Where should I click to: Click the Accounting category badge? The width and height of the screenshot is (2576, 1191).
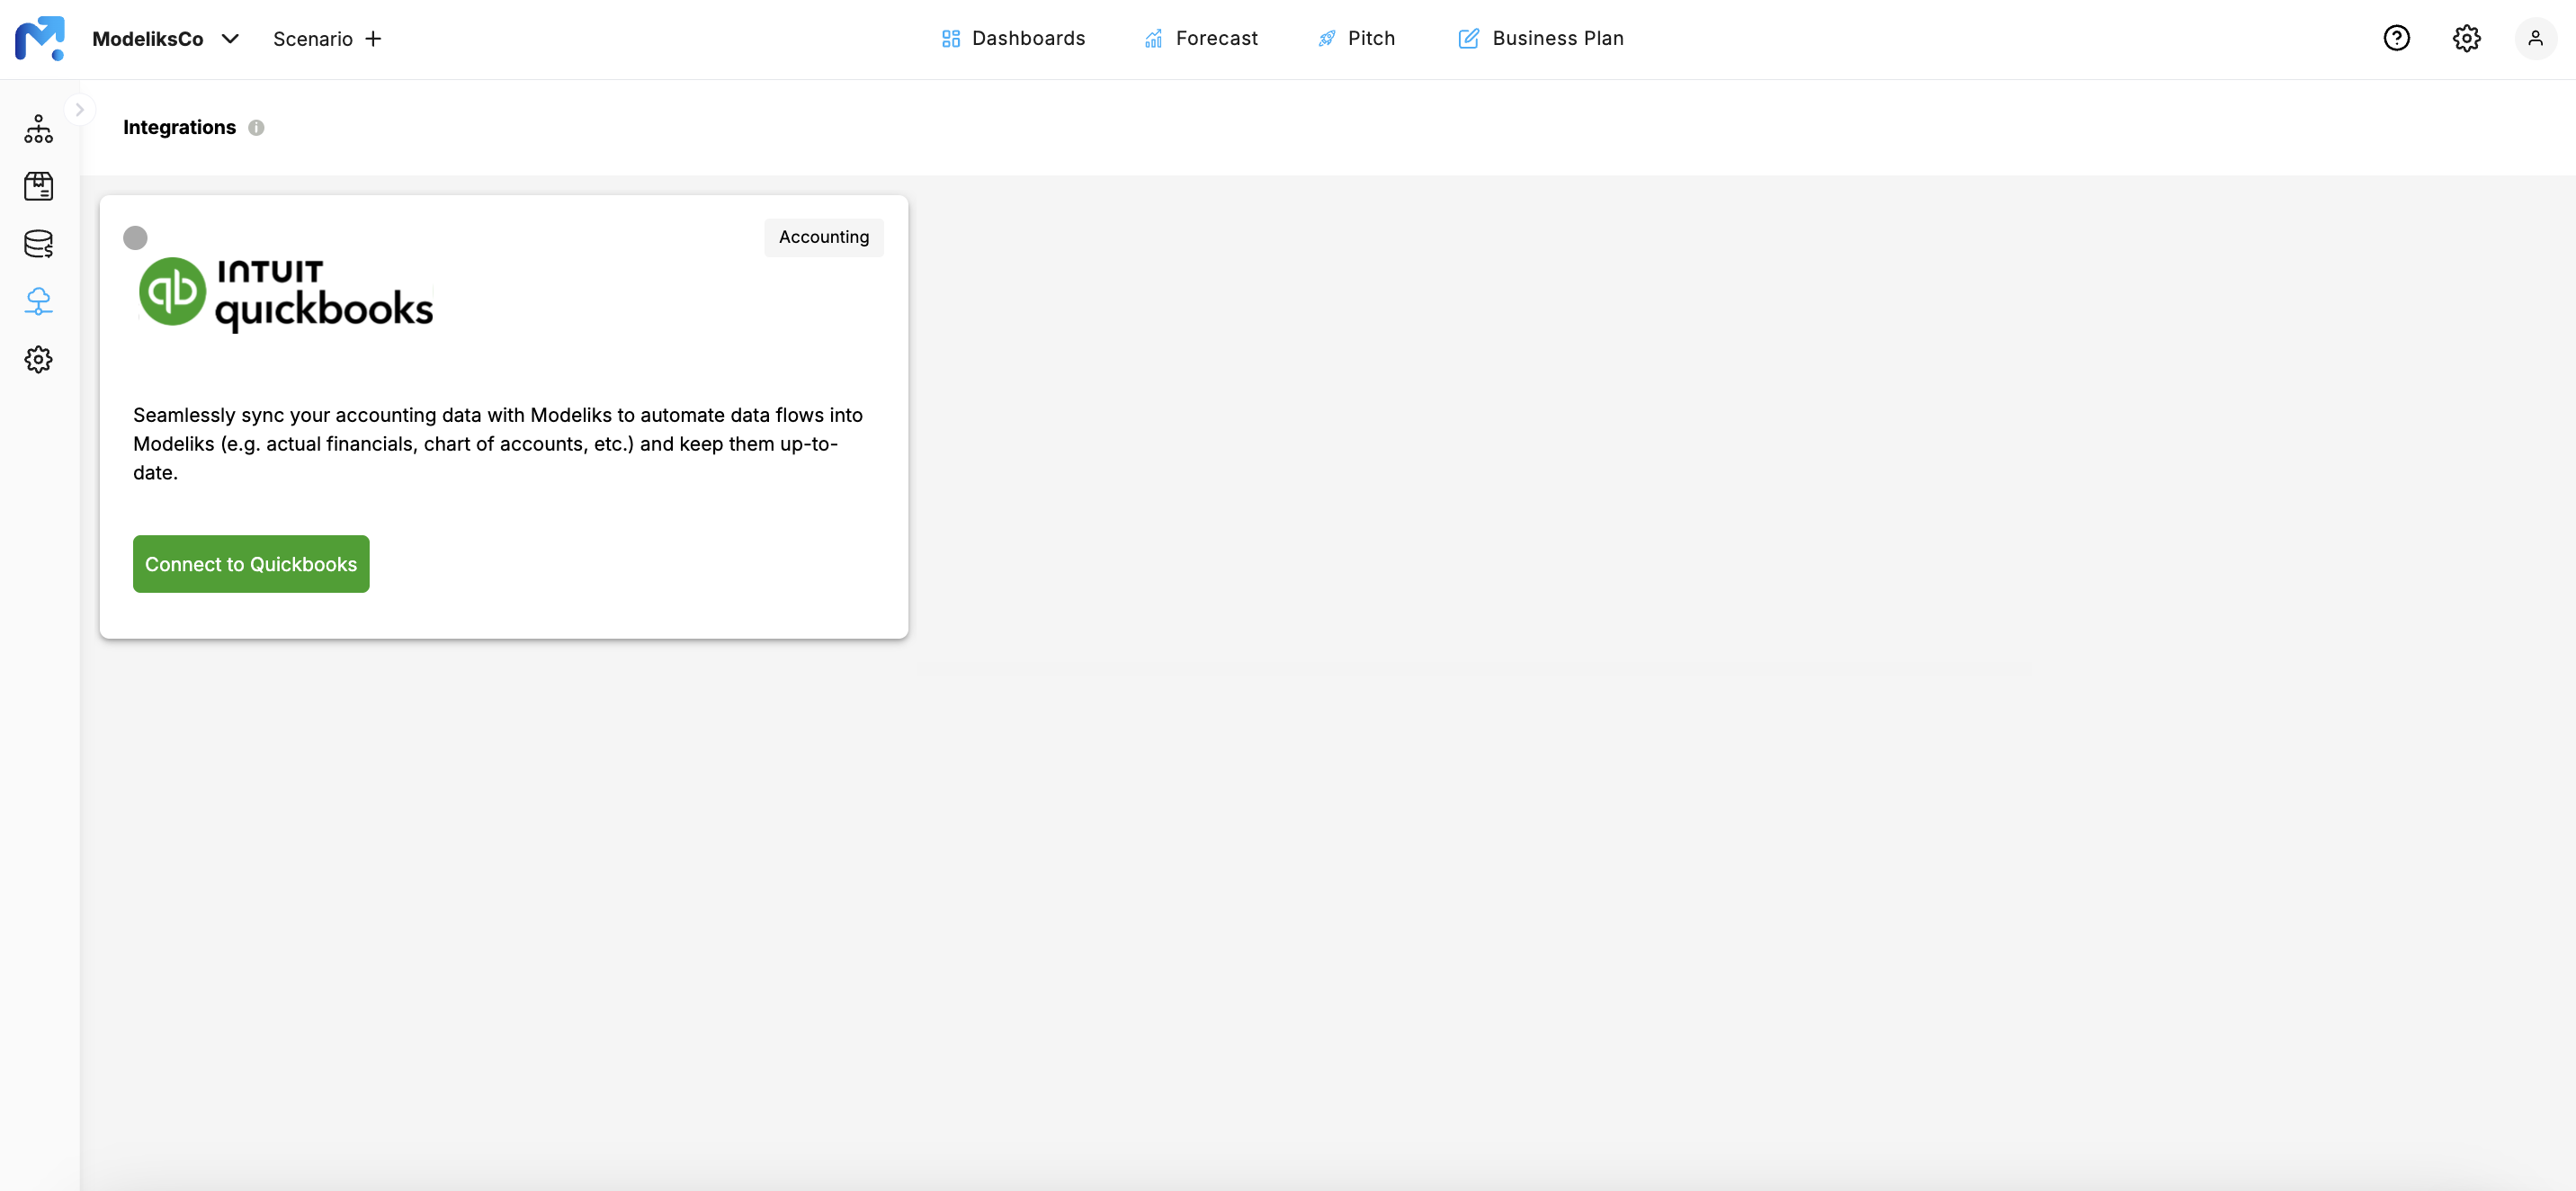coord(823,237)
